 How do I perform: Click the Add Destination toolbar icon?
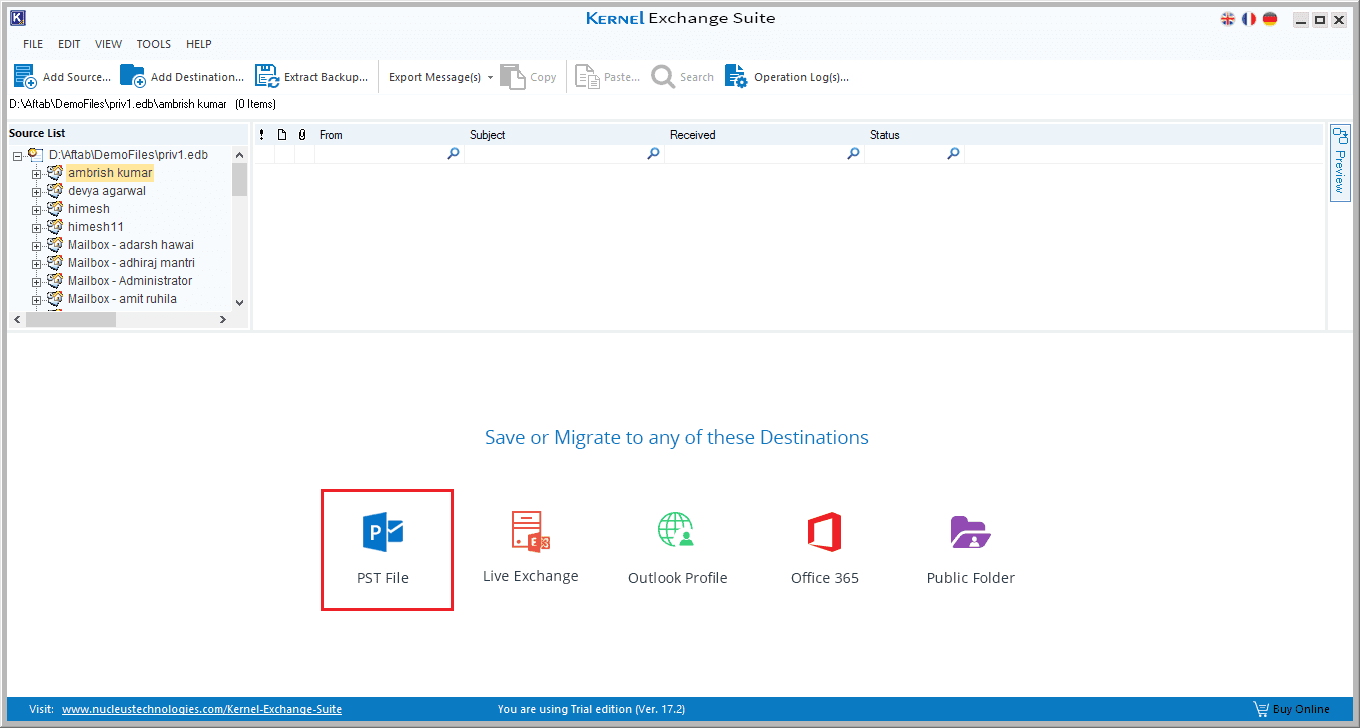pyautogui.click(x=132, y=76)
